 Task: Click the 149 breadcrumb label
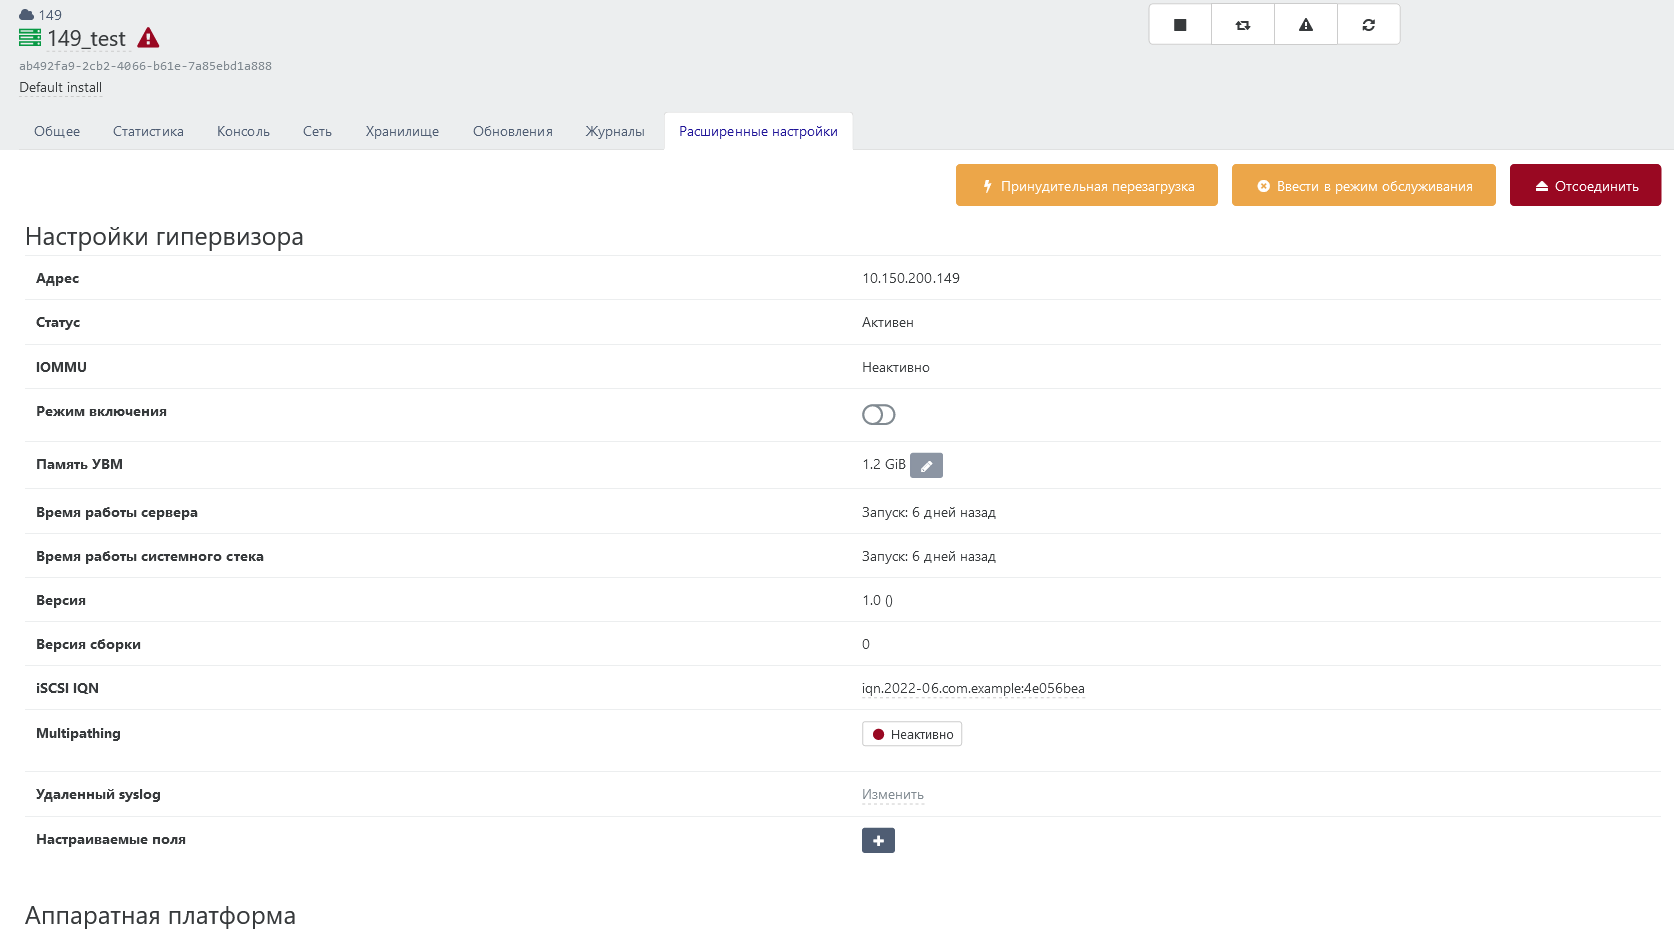pos(50,15)
